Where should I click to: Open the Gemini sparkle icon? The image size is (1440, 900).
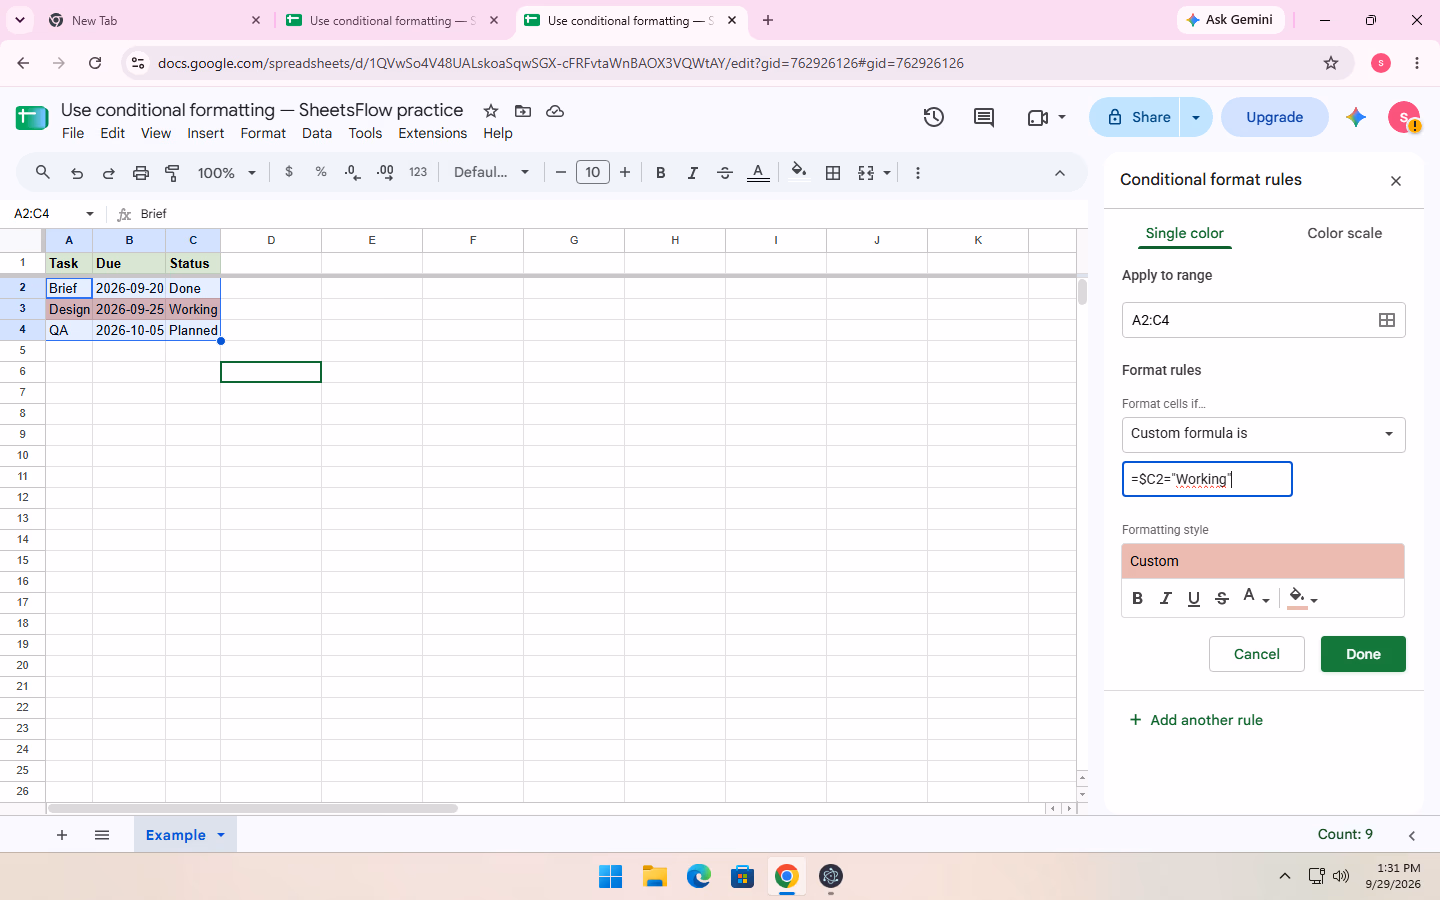pos(1356,117)
